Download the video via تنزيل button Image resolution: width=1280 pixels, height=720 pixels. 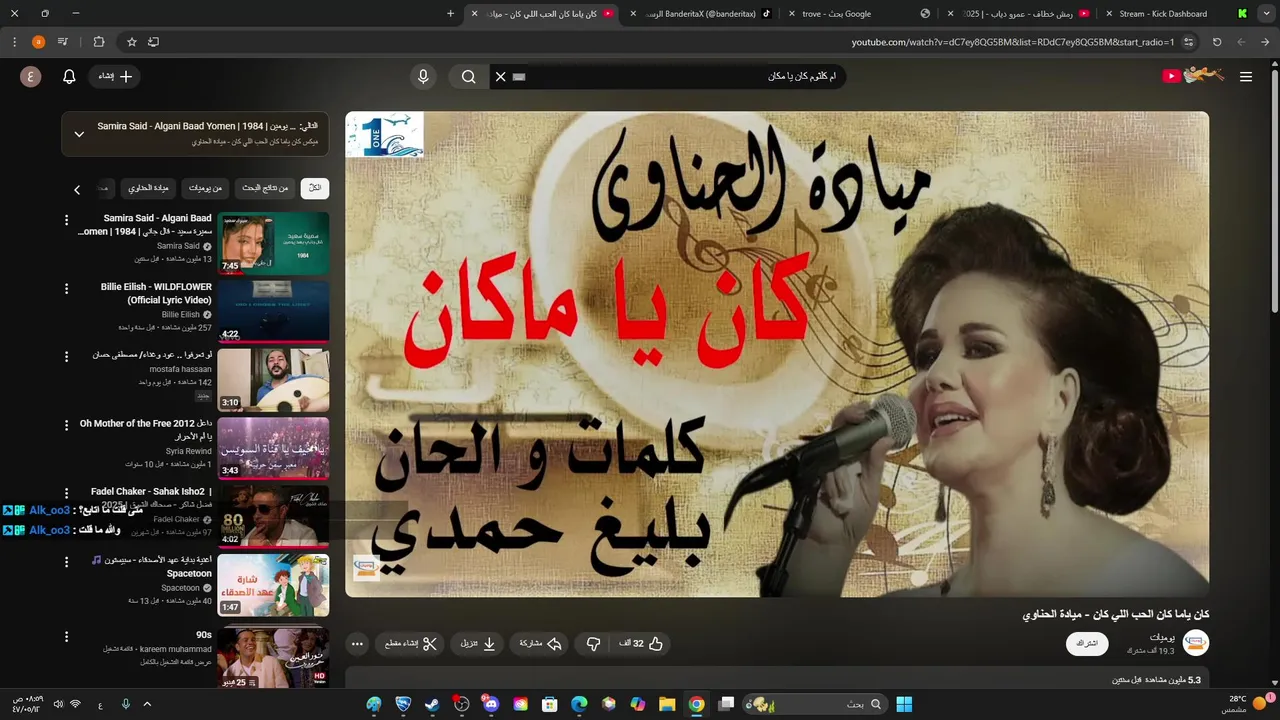pyautogui.click(x=478, y=644)
